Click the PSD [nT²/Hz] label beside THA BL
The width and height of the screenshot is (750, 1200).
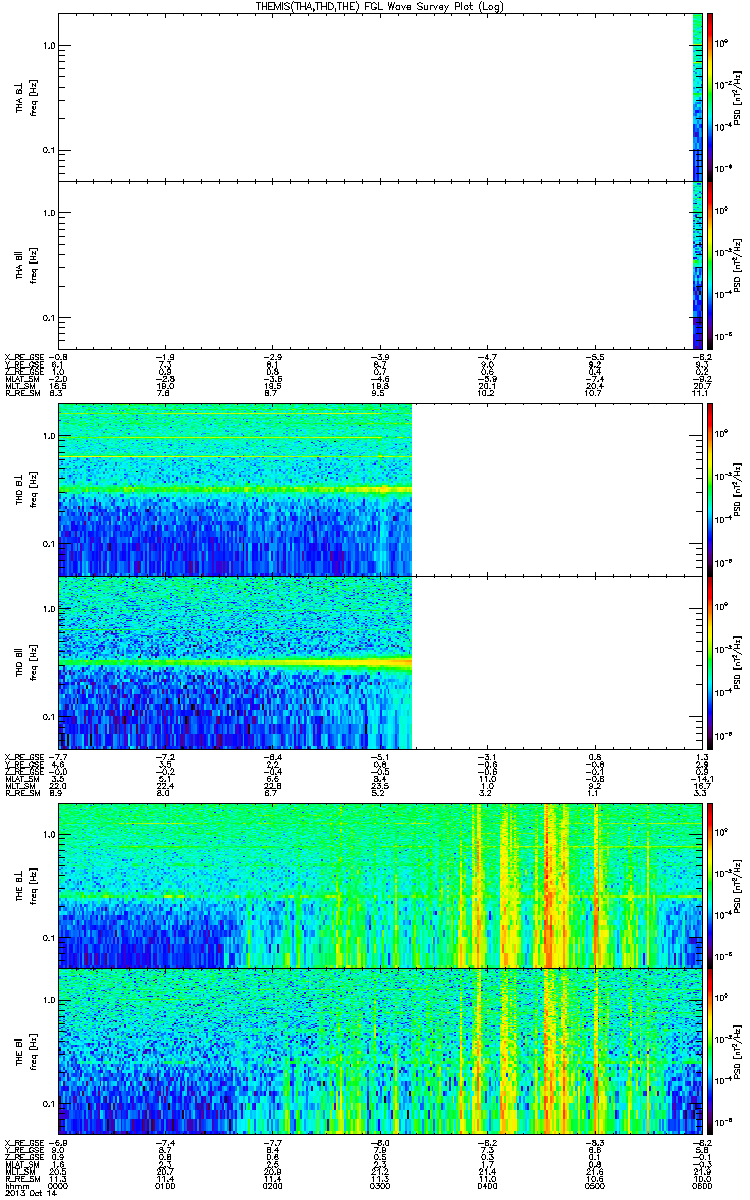point(736,96)
